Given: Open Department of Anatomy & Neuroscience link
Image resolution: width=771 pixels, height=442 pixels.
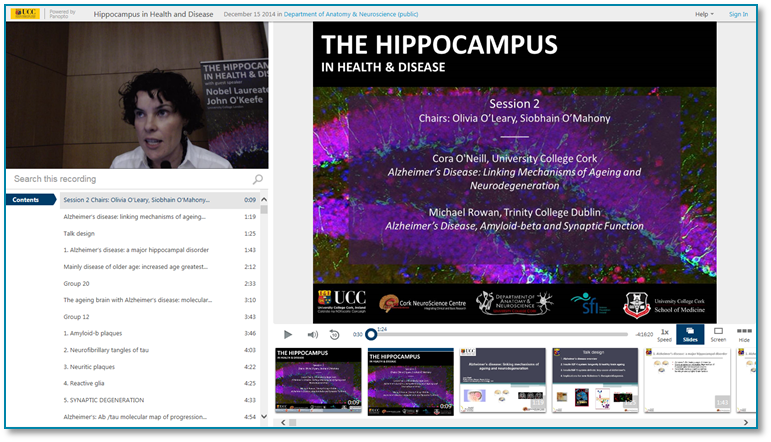Looking at the screenshot, I should (341, 14).
